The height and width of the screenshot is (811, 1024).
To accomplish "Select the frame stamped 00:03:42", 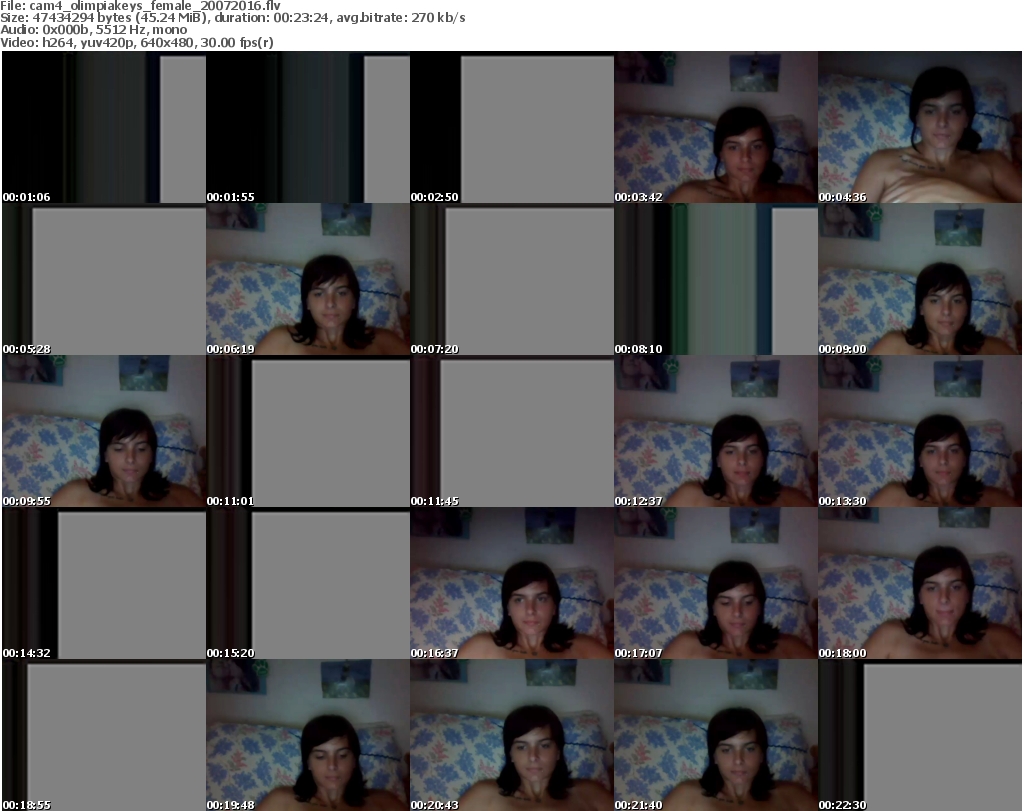I will pos(716,127).
